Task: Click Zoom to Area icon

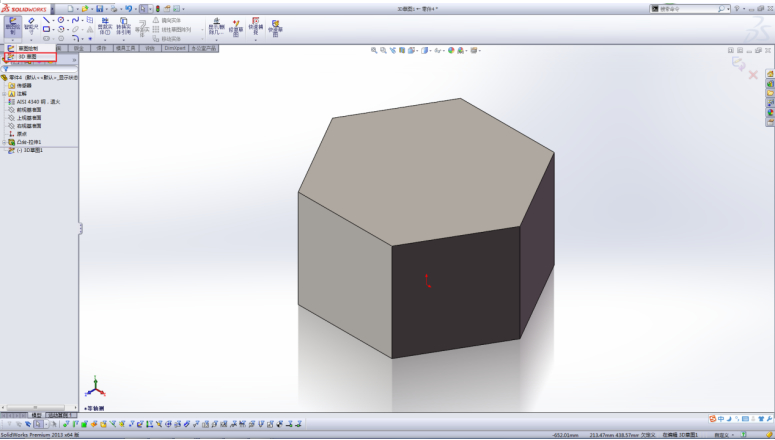Action: [384, 50]
